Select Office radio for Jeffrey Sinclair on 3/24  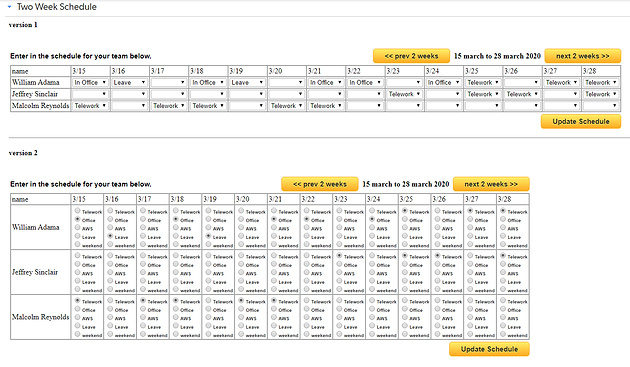tap(372, 264)
